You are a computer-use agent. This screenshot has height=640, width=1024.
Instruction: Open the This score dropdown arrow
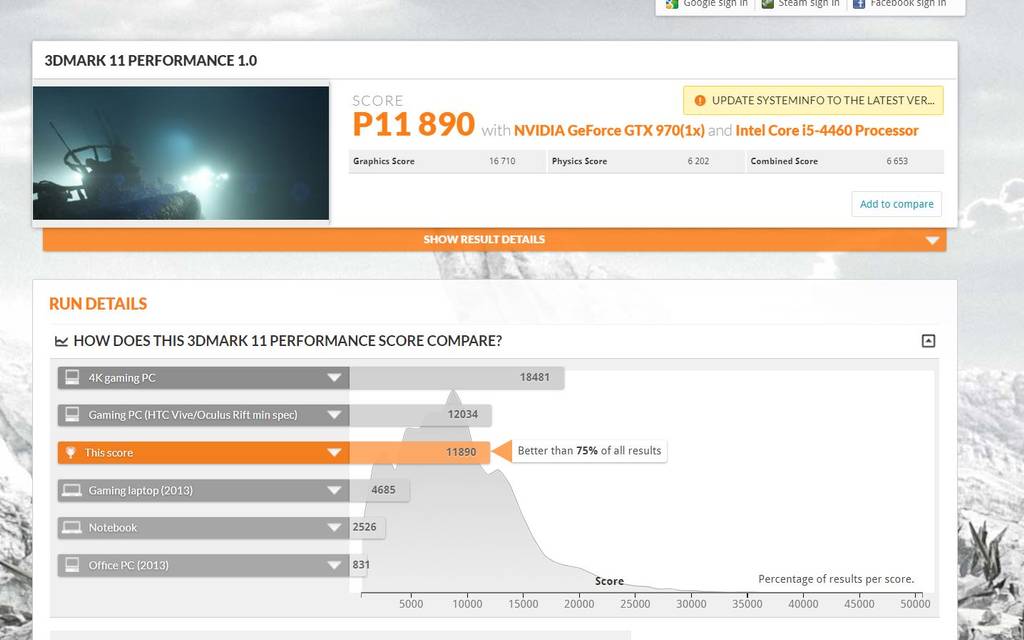click(x=334, y=453)
